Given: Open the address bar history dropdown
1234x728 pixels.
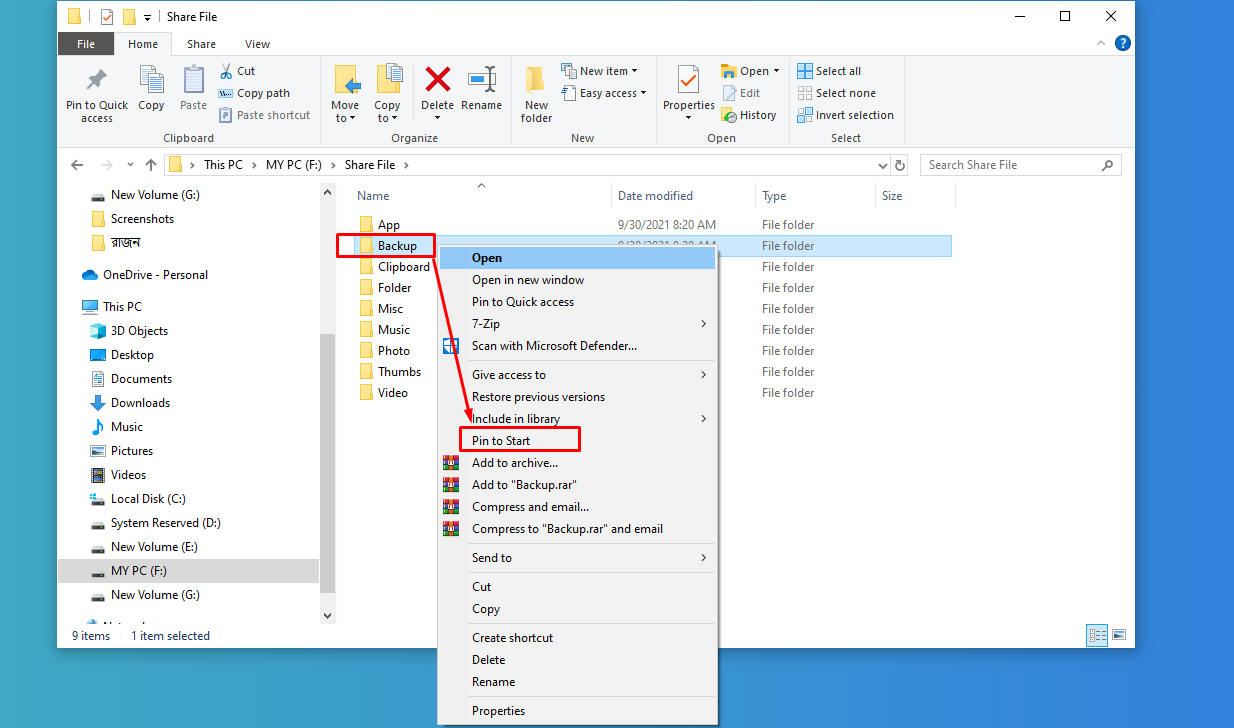Looking at the screenshot, I should pyautogui.click(x=882, y=164).
